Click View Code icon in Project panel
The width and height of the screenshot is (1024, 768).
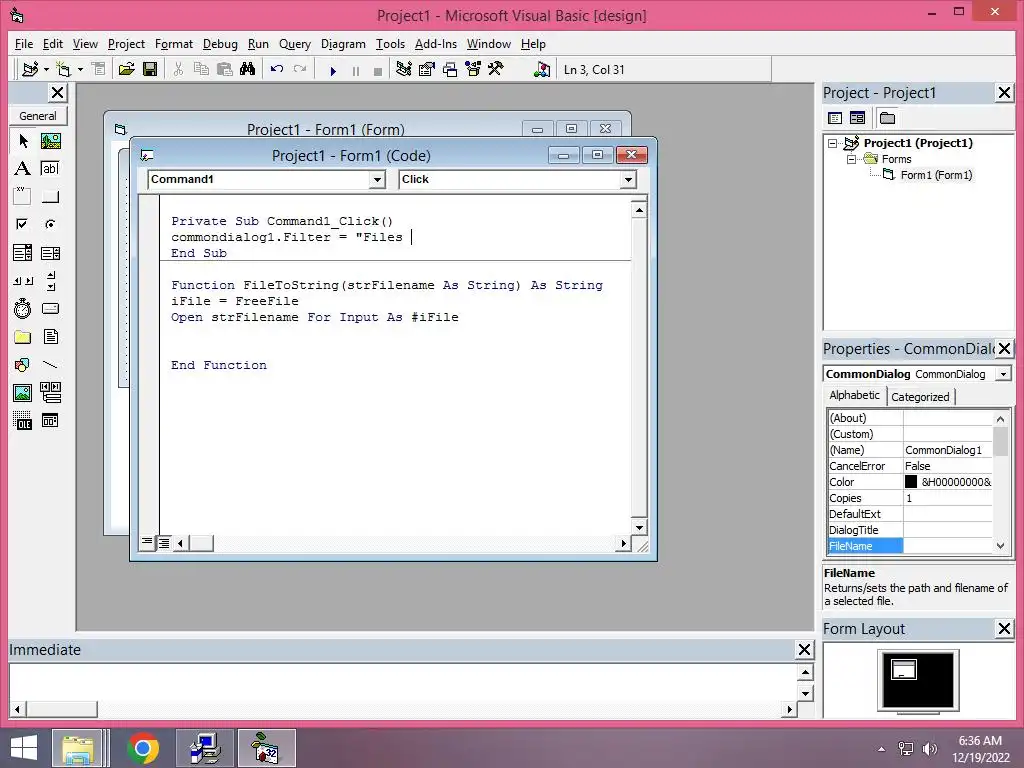pos(835,118)
